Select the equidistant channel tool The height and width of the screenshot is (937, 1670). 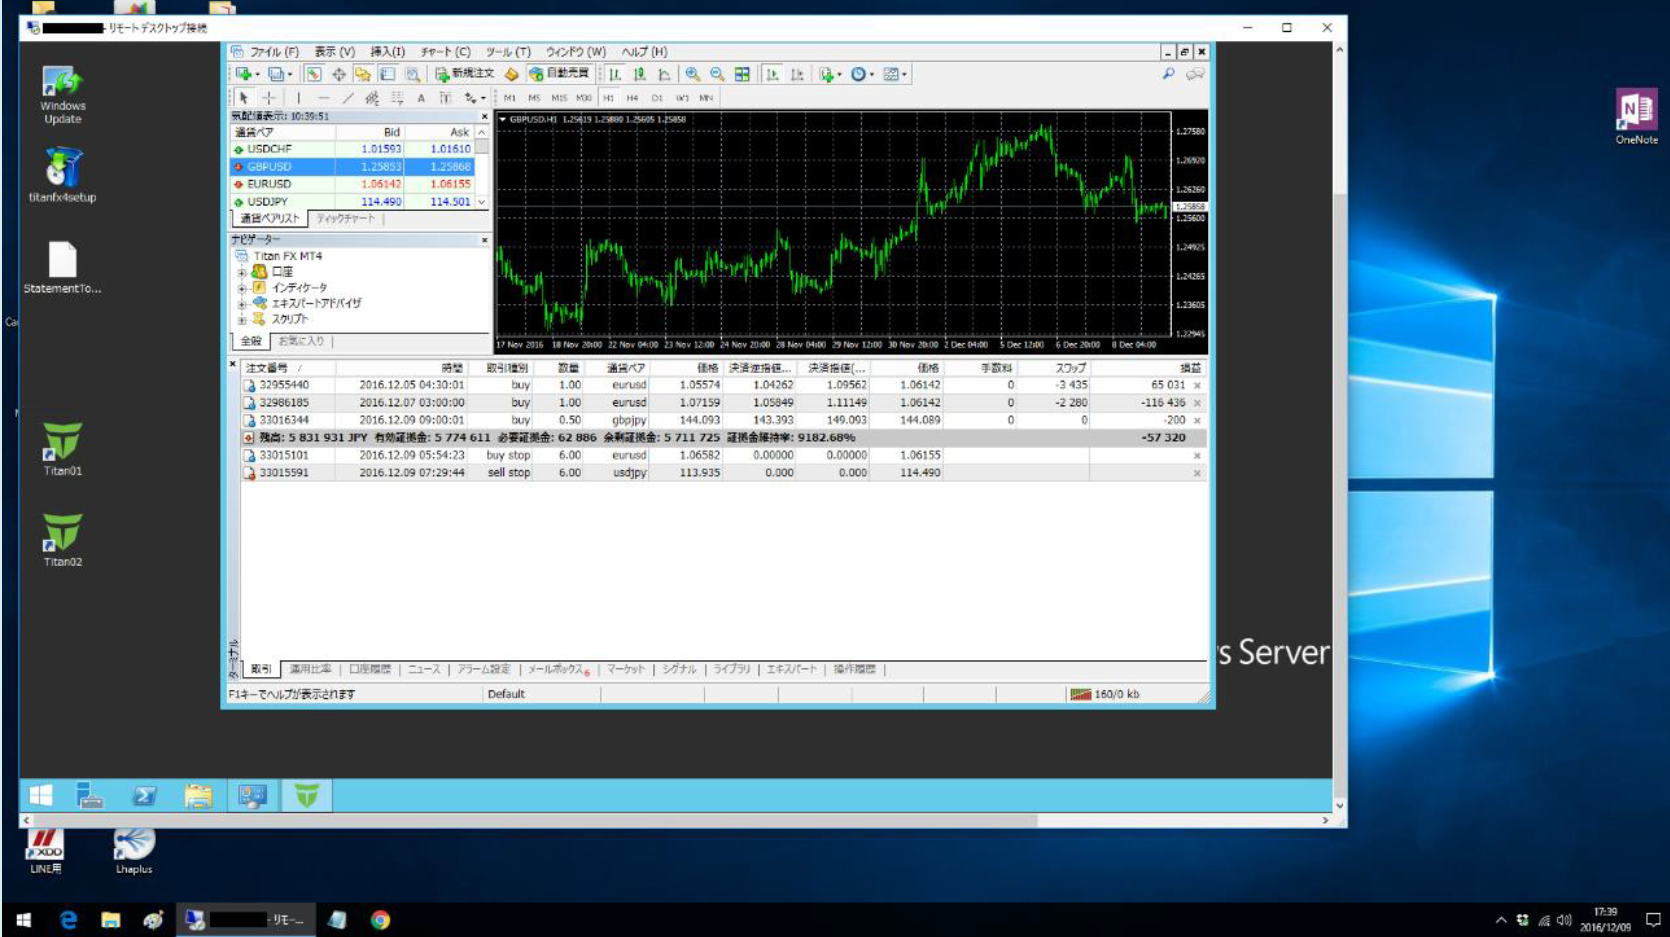click(x=372, y=98)
